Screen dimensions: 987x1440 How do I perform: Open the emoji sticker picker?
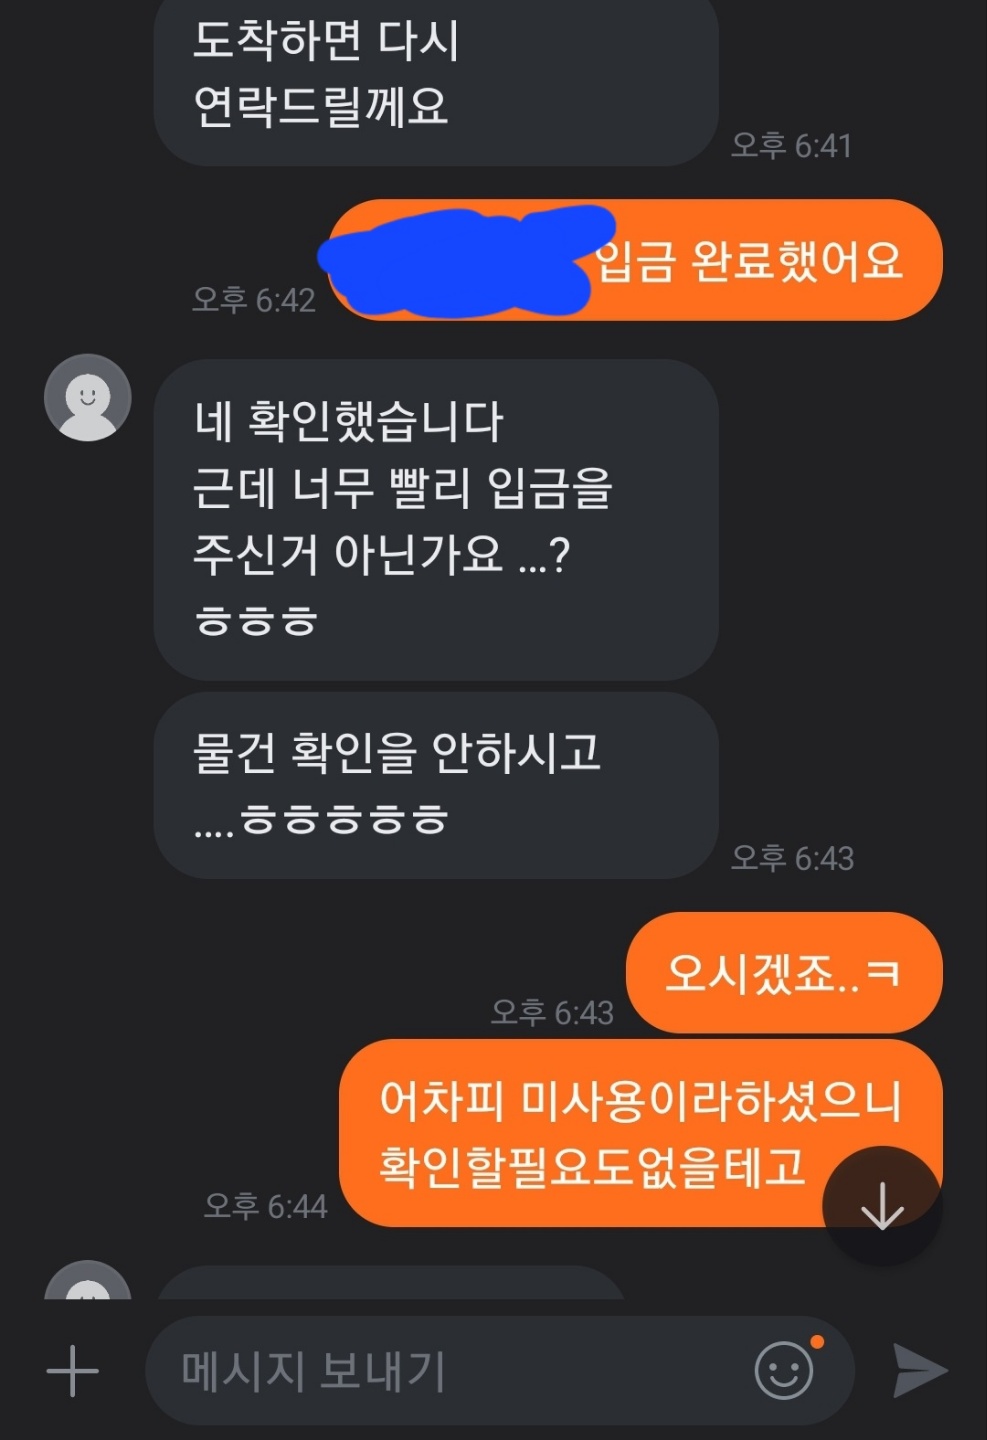pyautogui.click(x=784, y=1370)
